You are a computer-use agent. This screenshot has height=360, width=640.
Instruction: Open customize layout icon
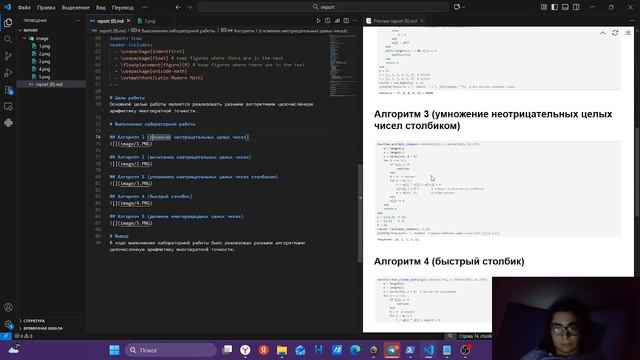point(544,7)
